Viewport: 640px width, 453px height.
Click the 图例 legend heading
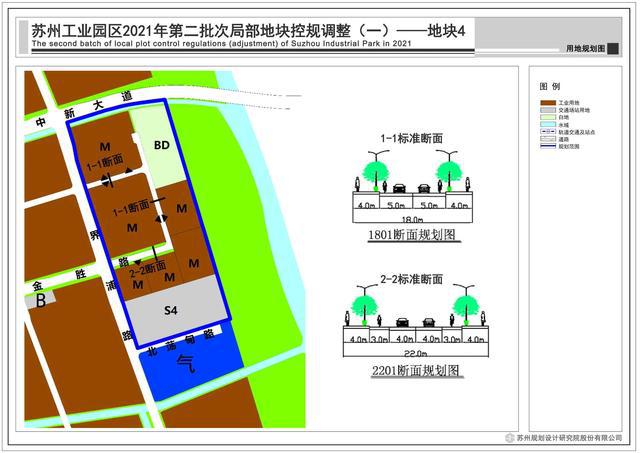click(x=550, y=87)
